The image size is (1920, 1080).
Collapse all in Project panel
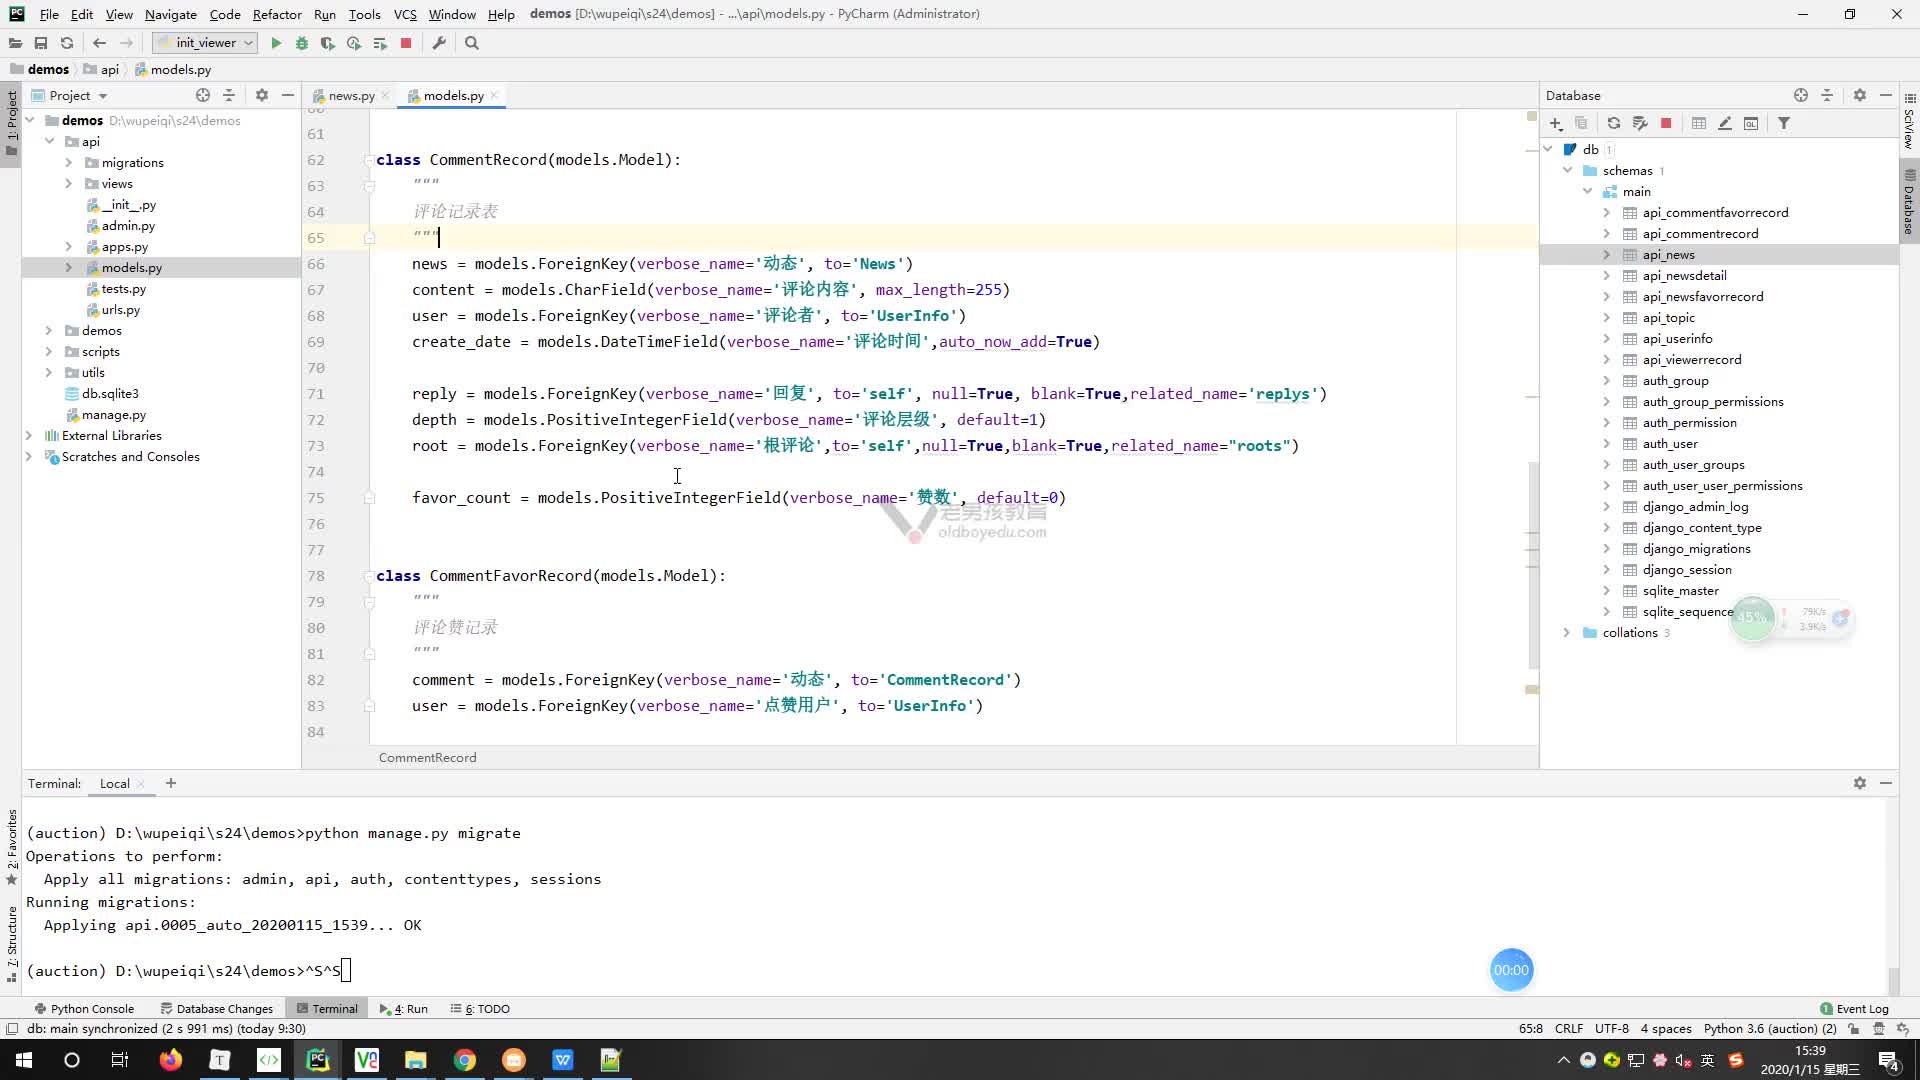pos(229,95)
